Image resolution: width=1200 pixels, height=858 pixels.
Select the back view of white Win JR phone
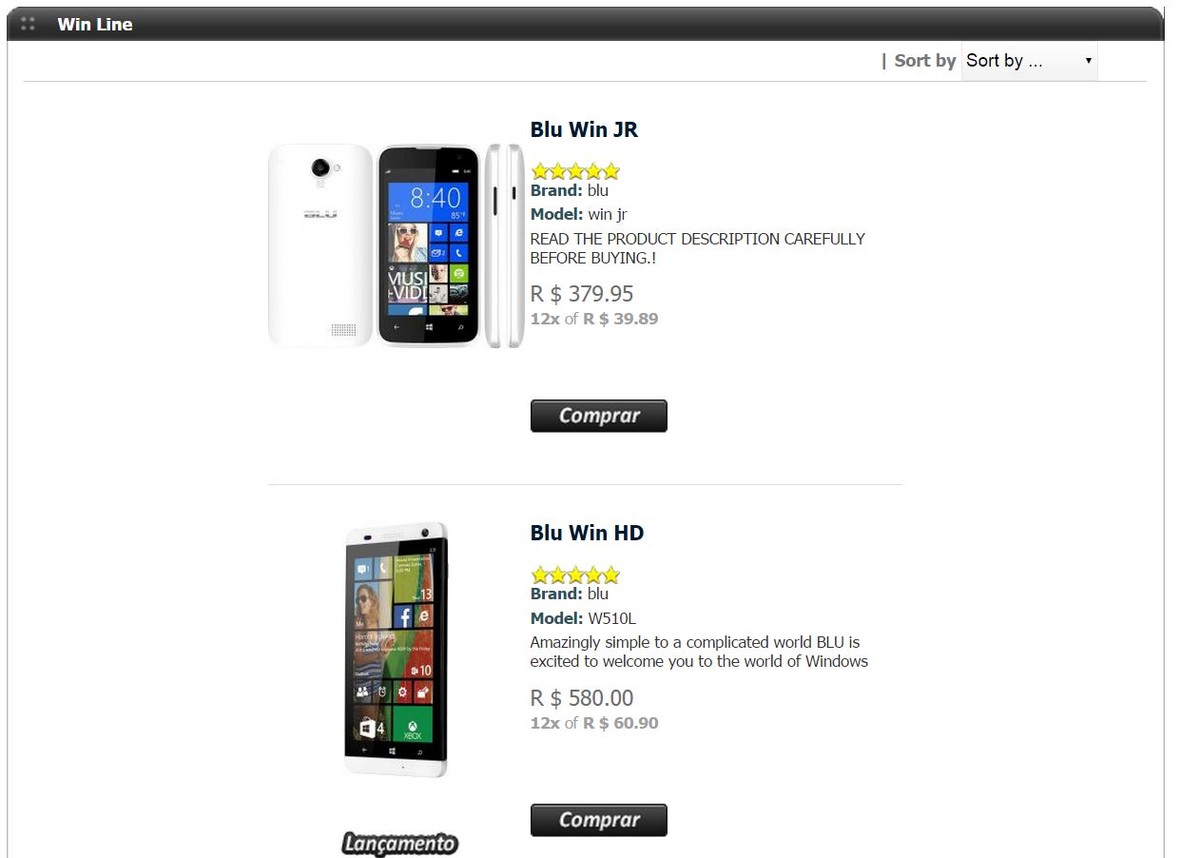[320, 246]
